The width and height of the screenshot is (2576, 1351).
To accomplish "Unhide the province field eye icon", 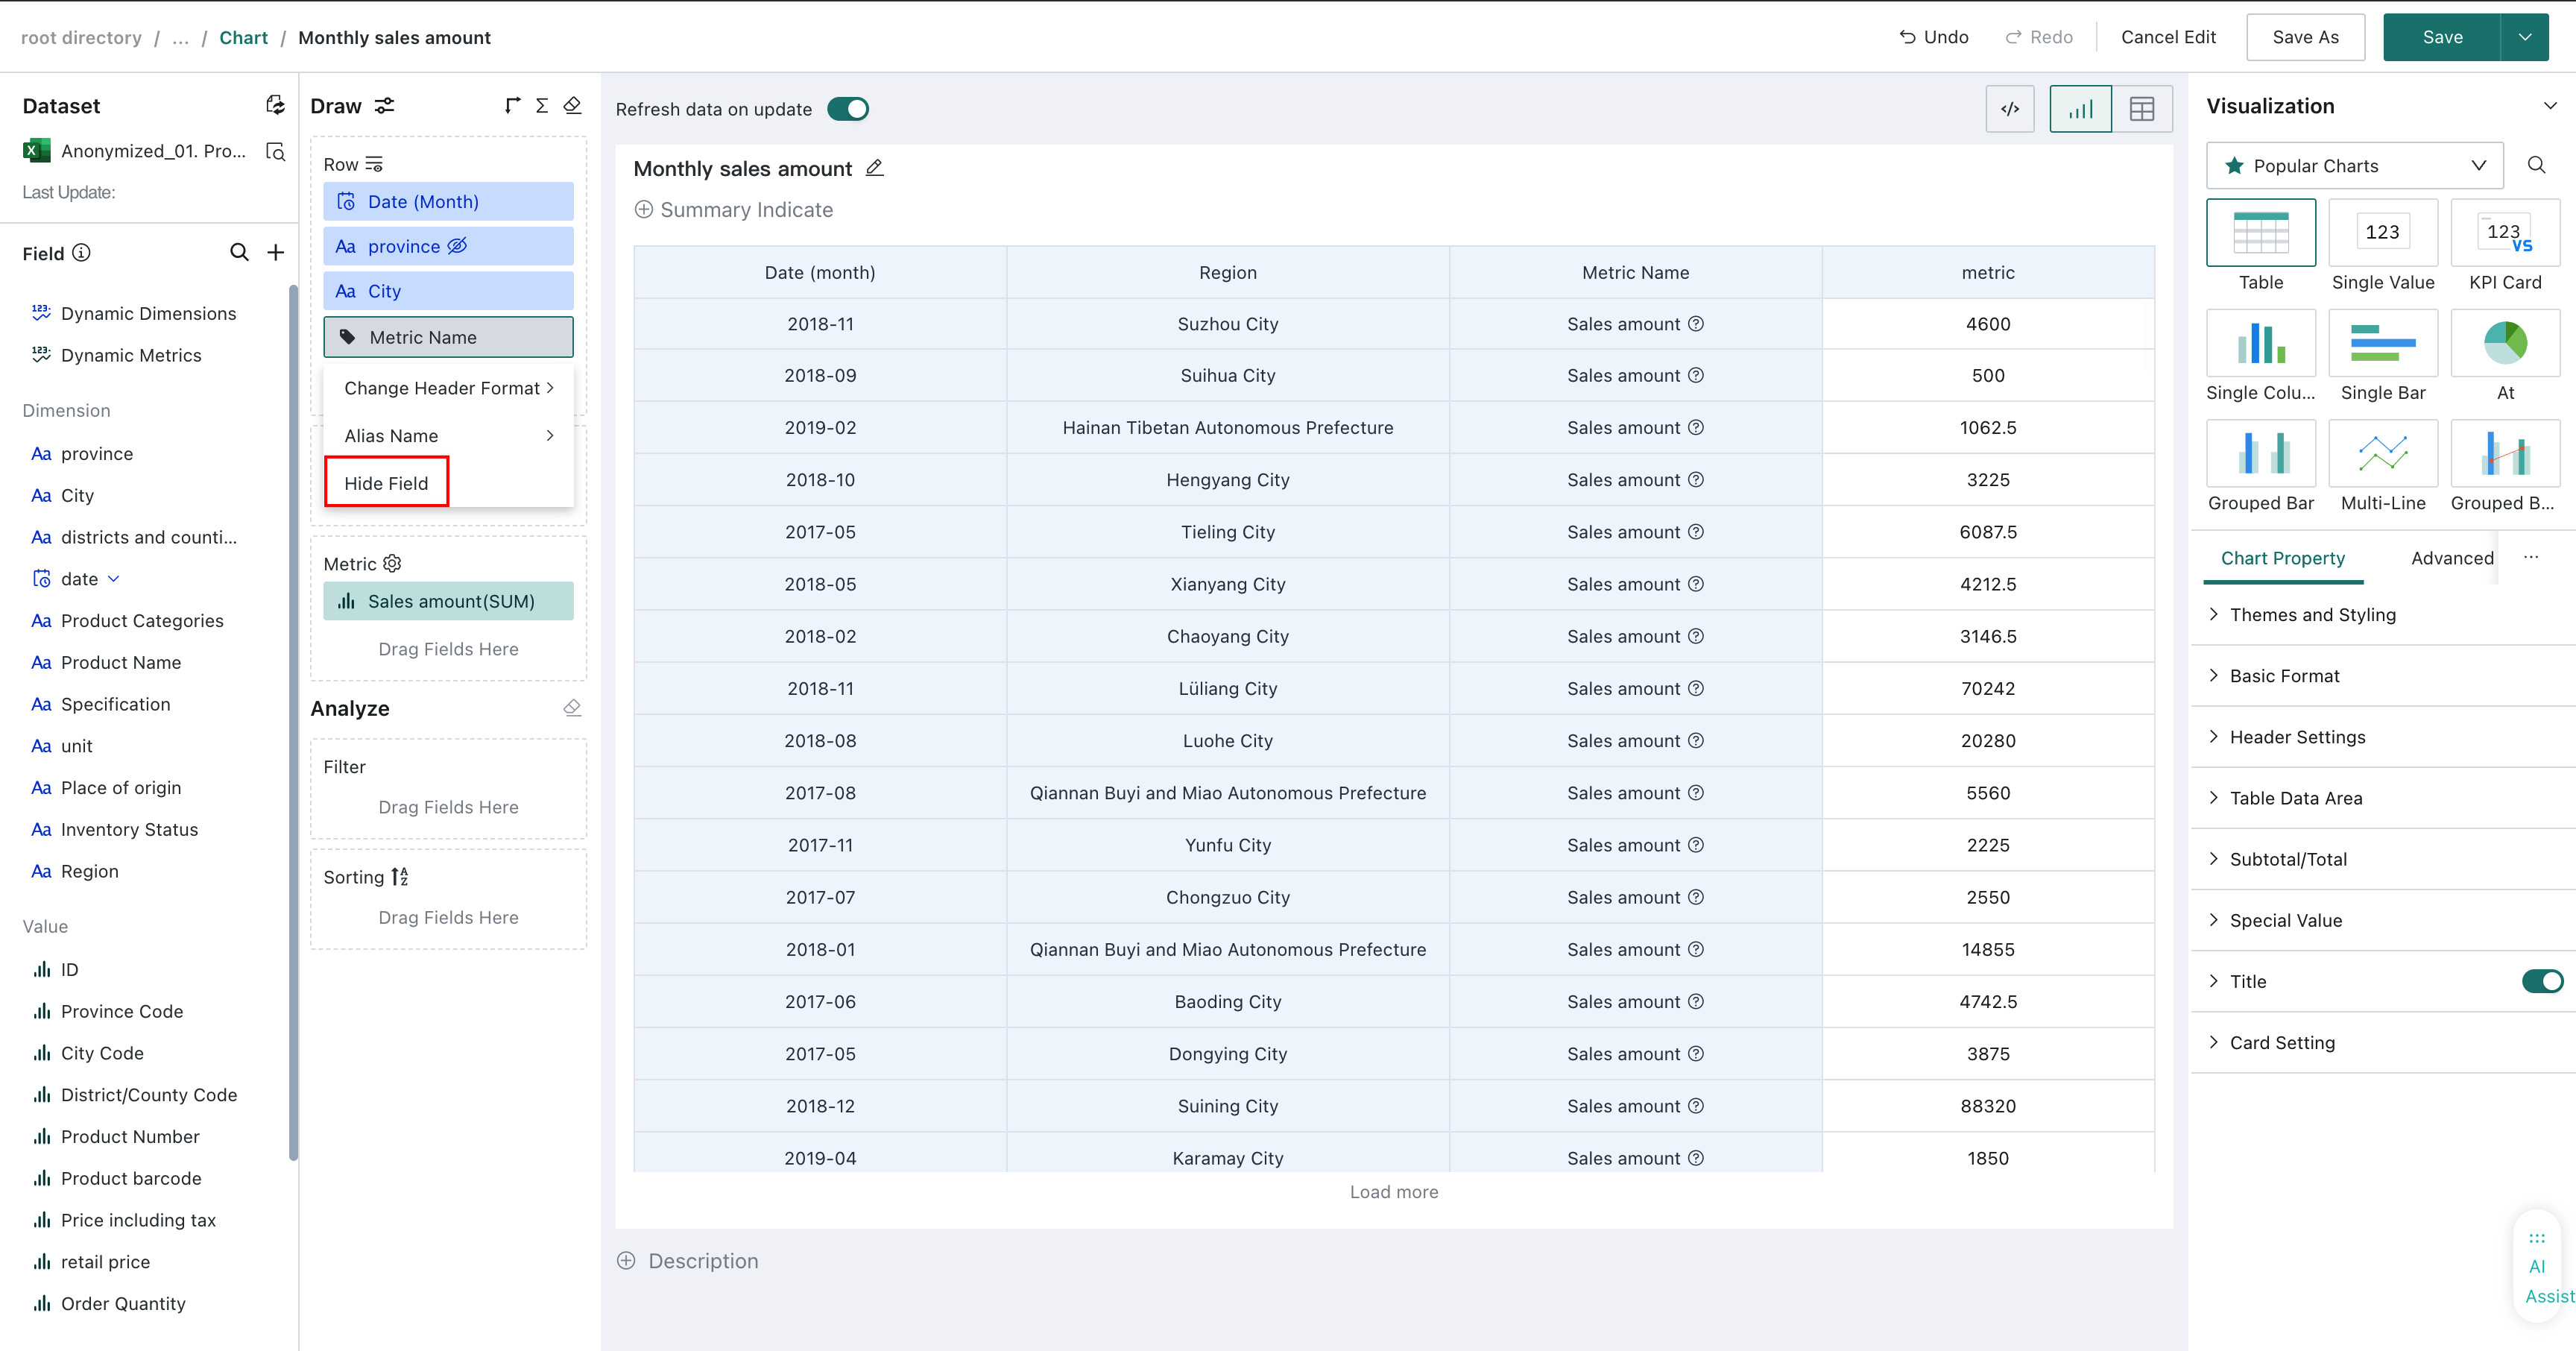I will point(457,246).
